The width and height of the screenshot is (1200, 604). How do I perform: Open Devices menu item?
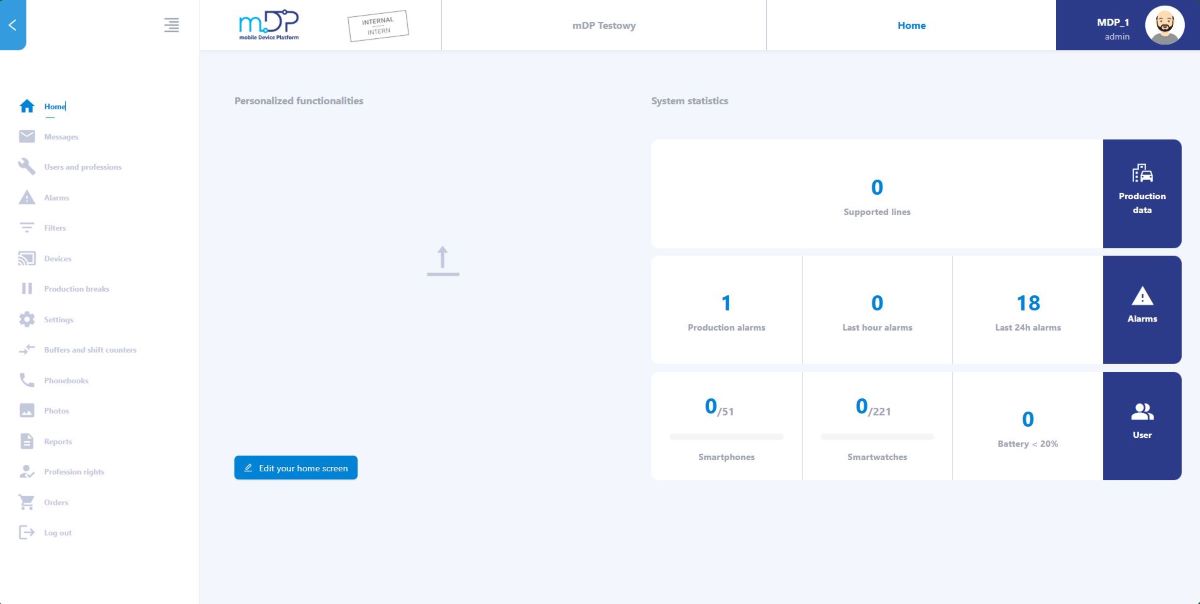[x=58, y=259]
